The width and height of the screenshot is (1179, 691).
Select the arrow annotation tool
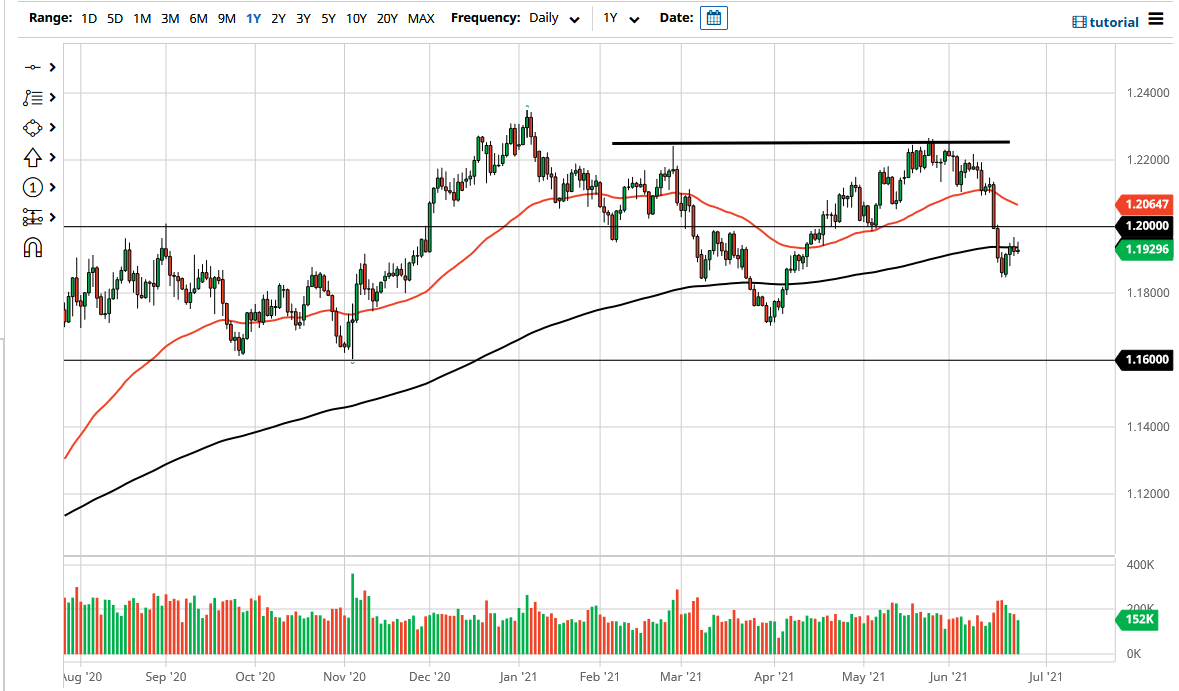[x=32, y=157]
